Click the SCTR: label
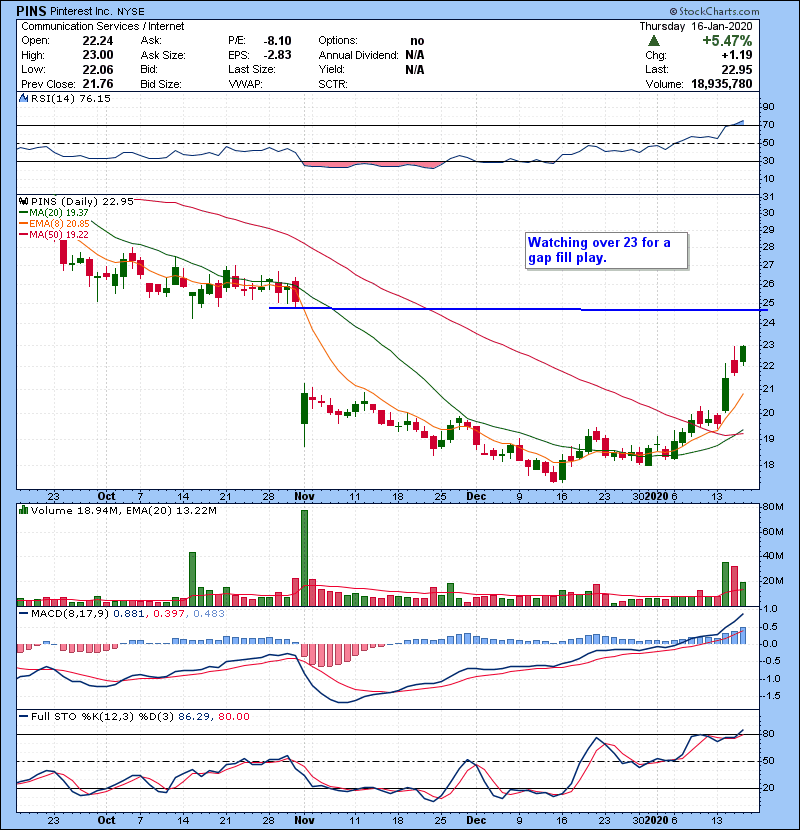800x830 pixels. (x=333, y=84)
